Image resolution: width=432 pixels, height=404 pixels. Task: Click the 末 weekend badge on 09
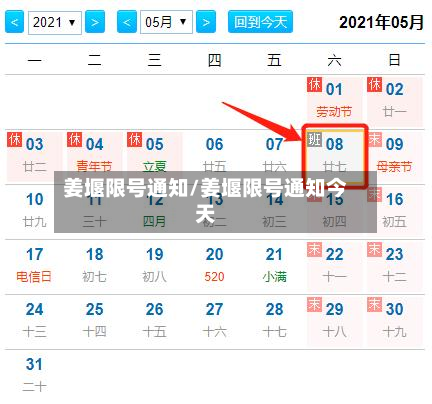[x=374, y=139]
